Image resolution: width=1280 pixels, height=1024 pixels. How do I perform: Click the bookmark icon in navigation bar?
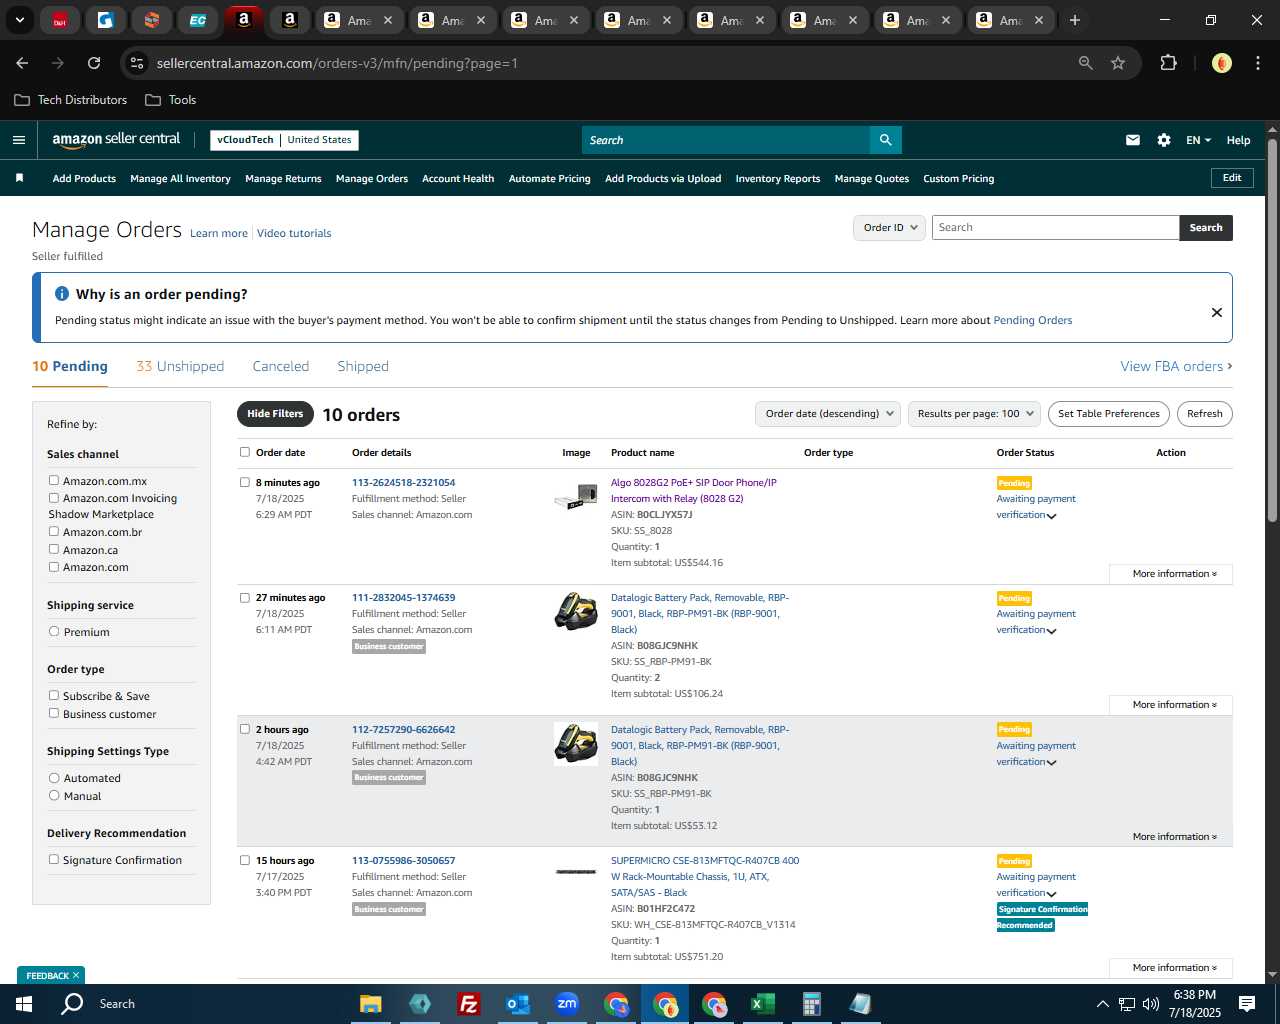(19, 178)
